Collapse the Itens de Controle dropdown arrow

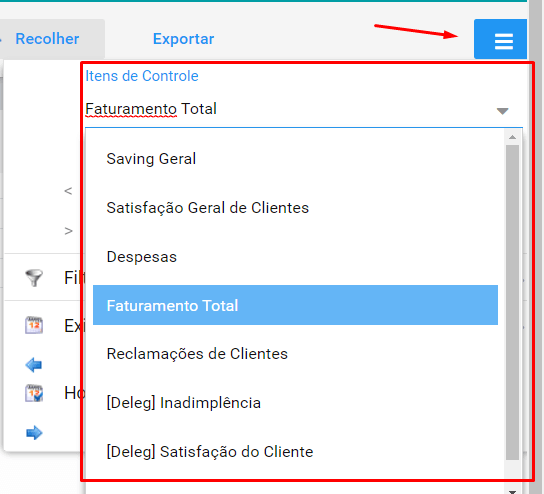502,111
